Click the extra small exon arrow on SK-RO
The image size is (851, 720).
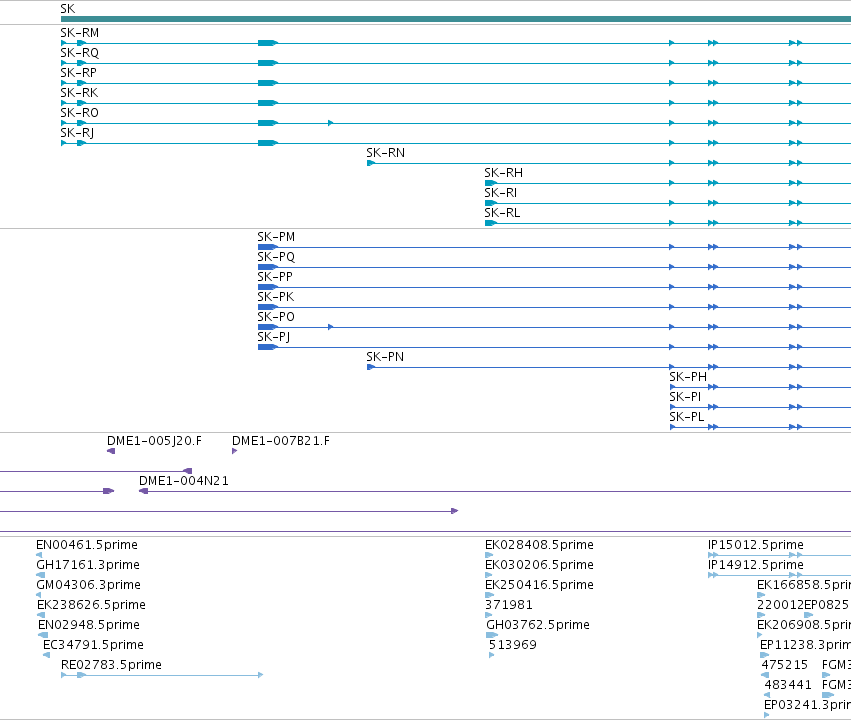[331, 123]
